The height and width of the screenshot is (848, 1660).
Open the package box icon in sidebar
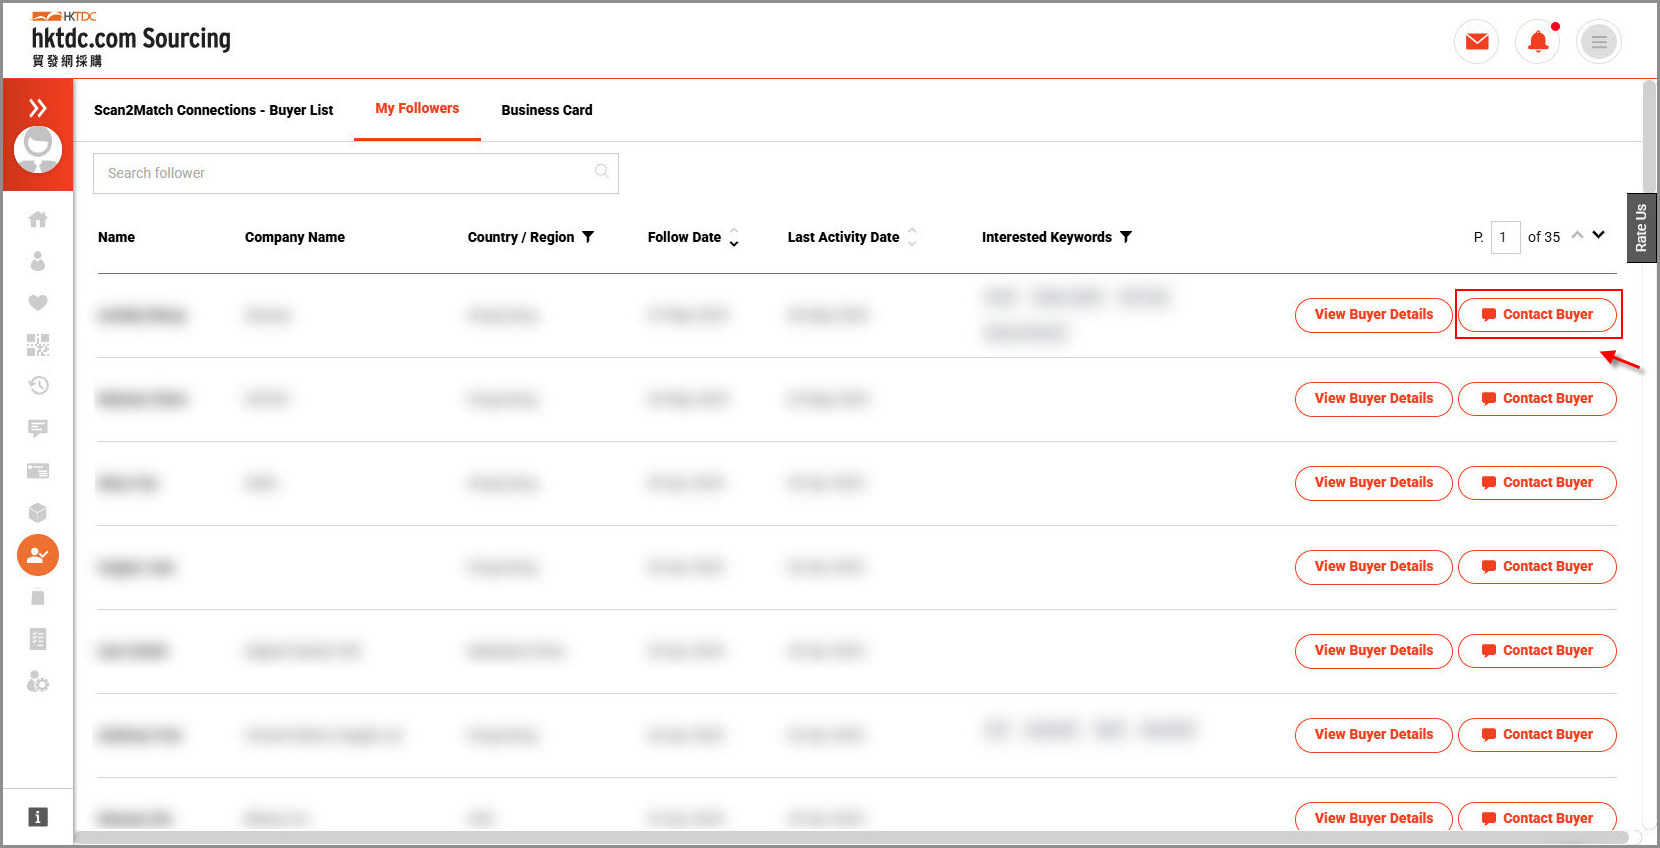click(x=38, y=513)
